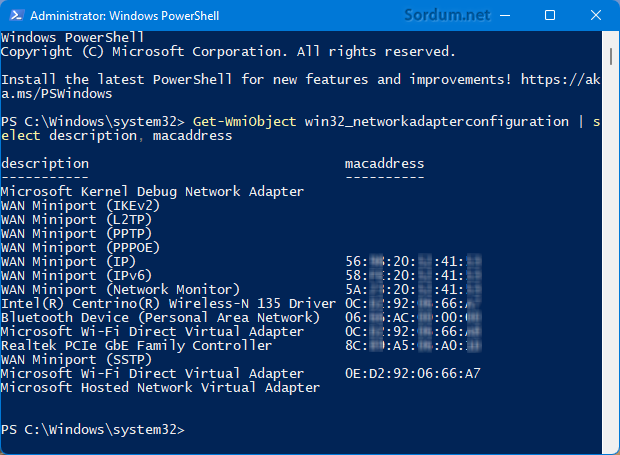The image size is (620, 455).
Task: Click the Microsoft Kernel Debug Network Adapter line
Action: [152, 191]
